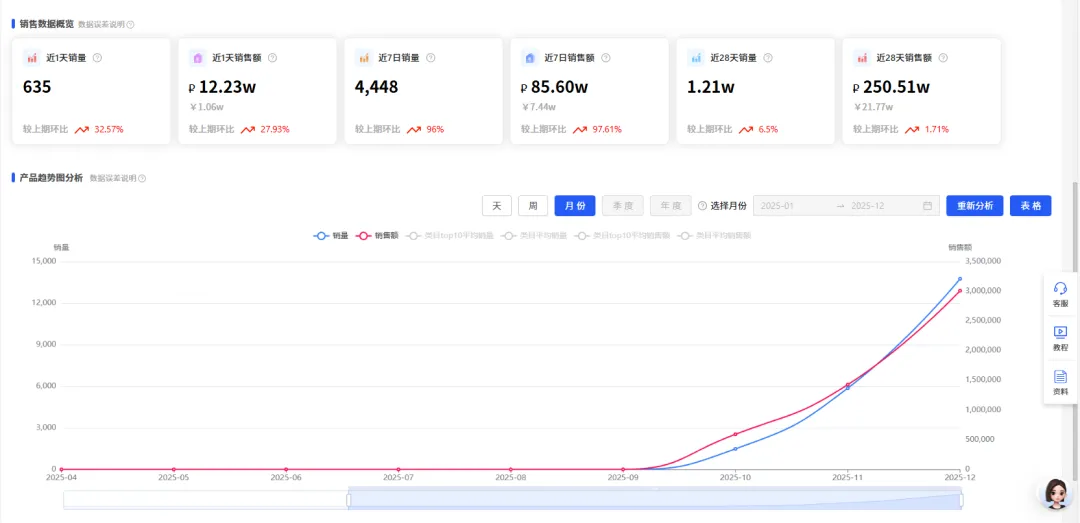Image resolution: width=1080 pixels, height=523 pixels.
Task: Open 教程 video icon in side panel
Action: pos(1061,332)
